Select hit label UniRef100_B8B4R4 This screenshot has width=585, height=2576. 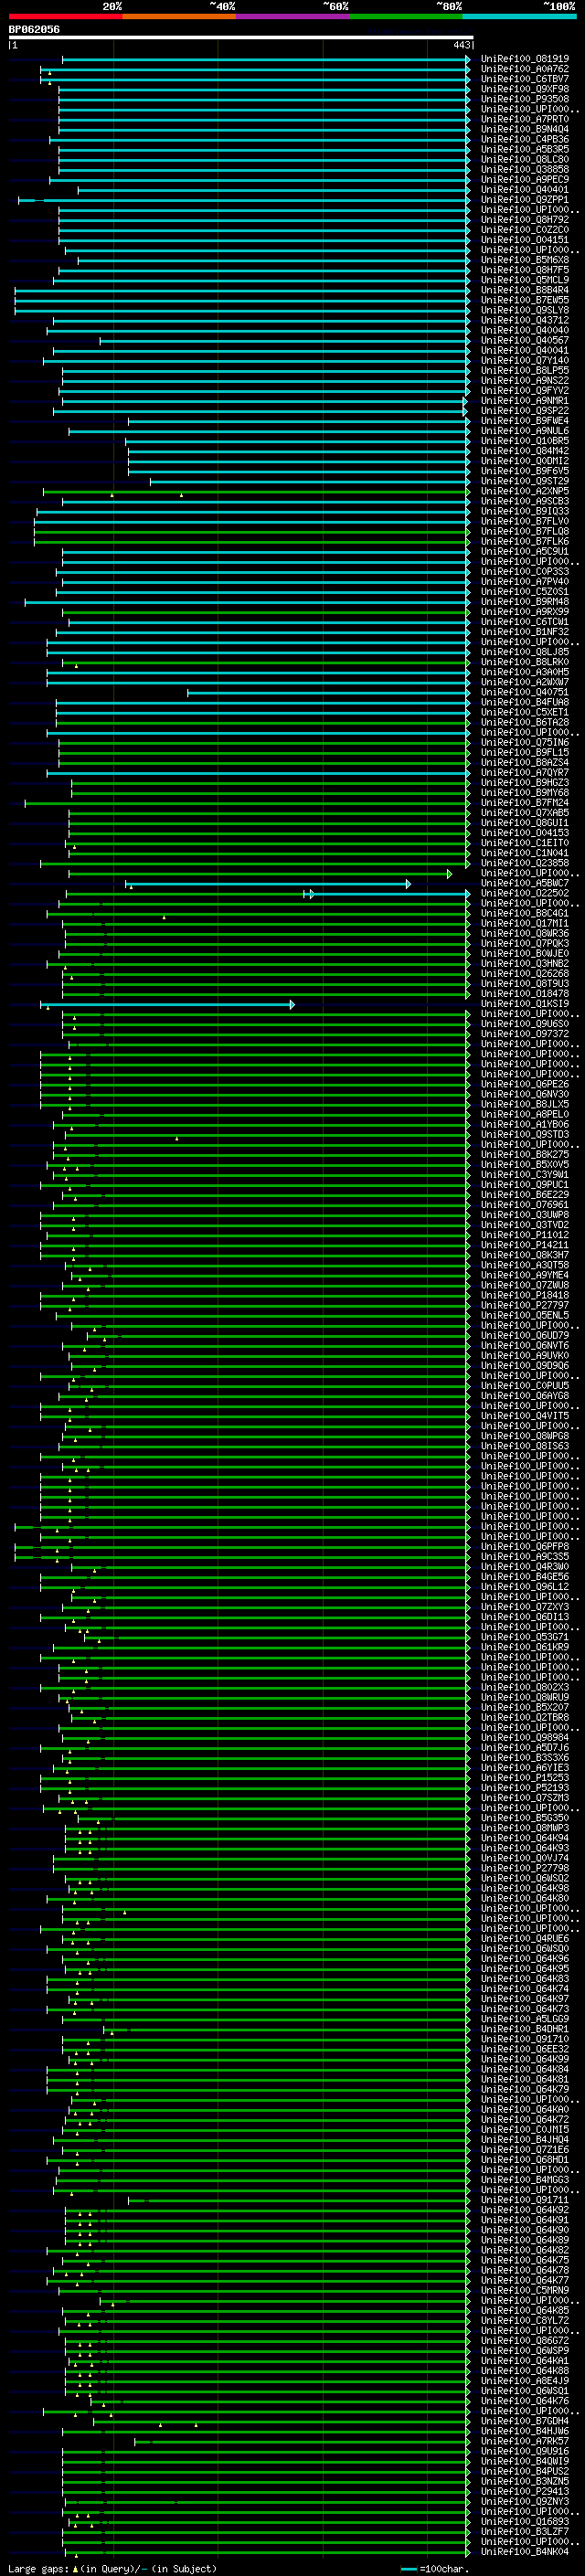(525, 290)
